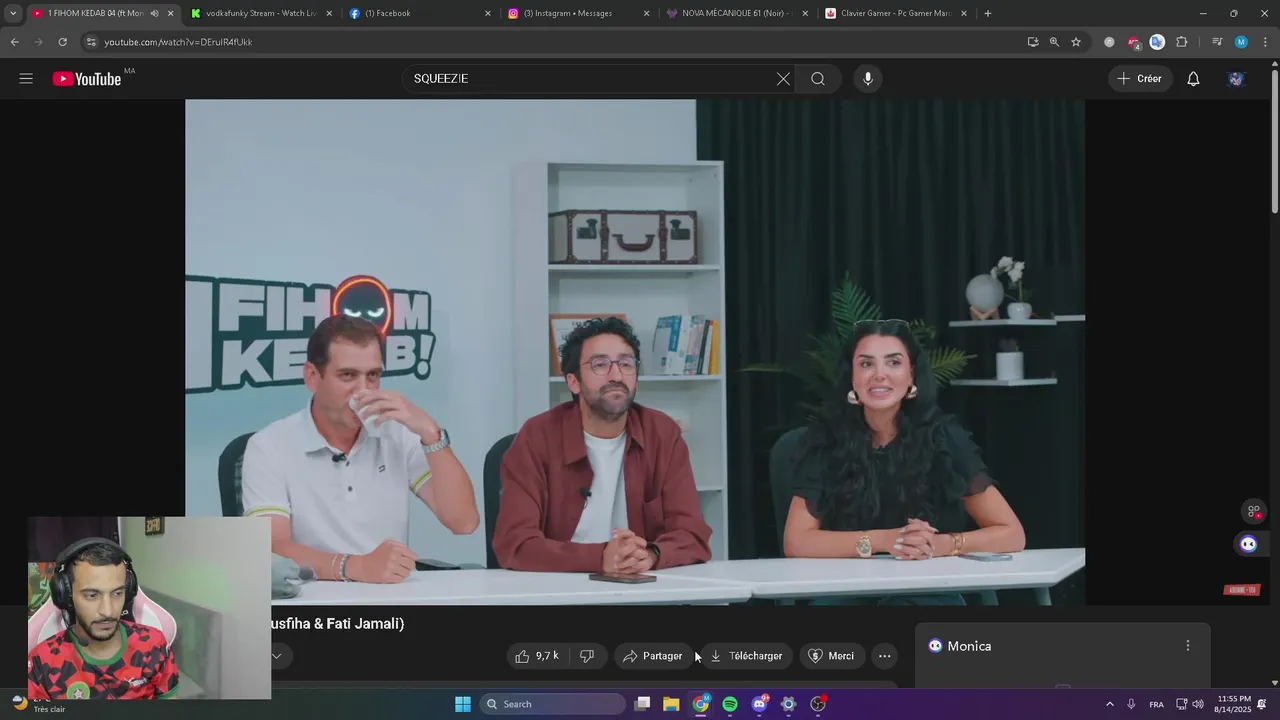Open page zoom magnifier in address bar
The image size is (1280, 720).
coord(1054,42)
